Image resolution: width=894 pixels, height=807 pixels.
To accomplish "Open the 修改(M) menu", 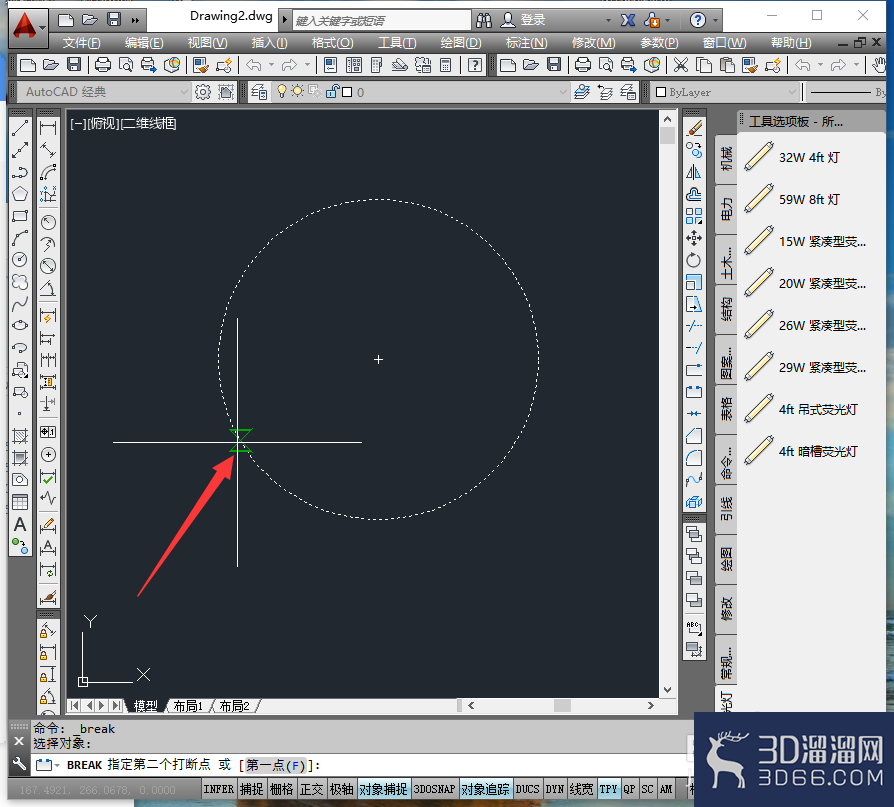I will click(x=593, y=43).
